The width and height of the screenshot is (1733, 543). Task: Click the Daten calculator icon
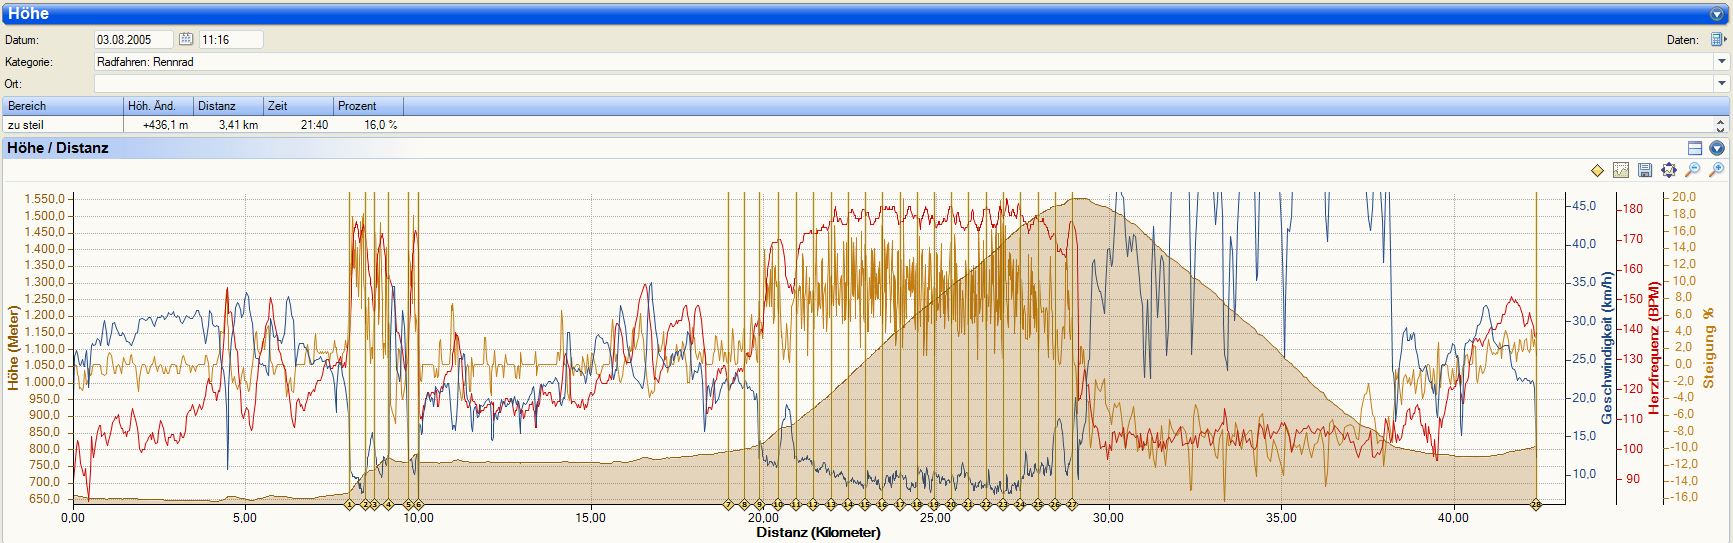pyautogui.click(x=1717, y=40)
